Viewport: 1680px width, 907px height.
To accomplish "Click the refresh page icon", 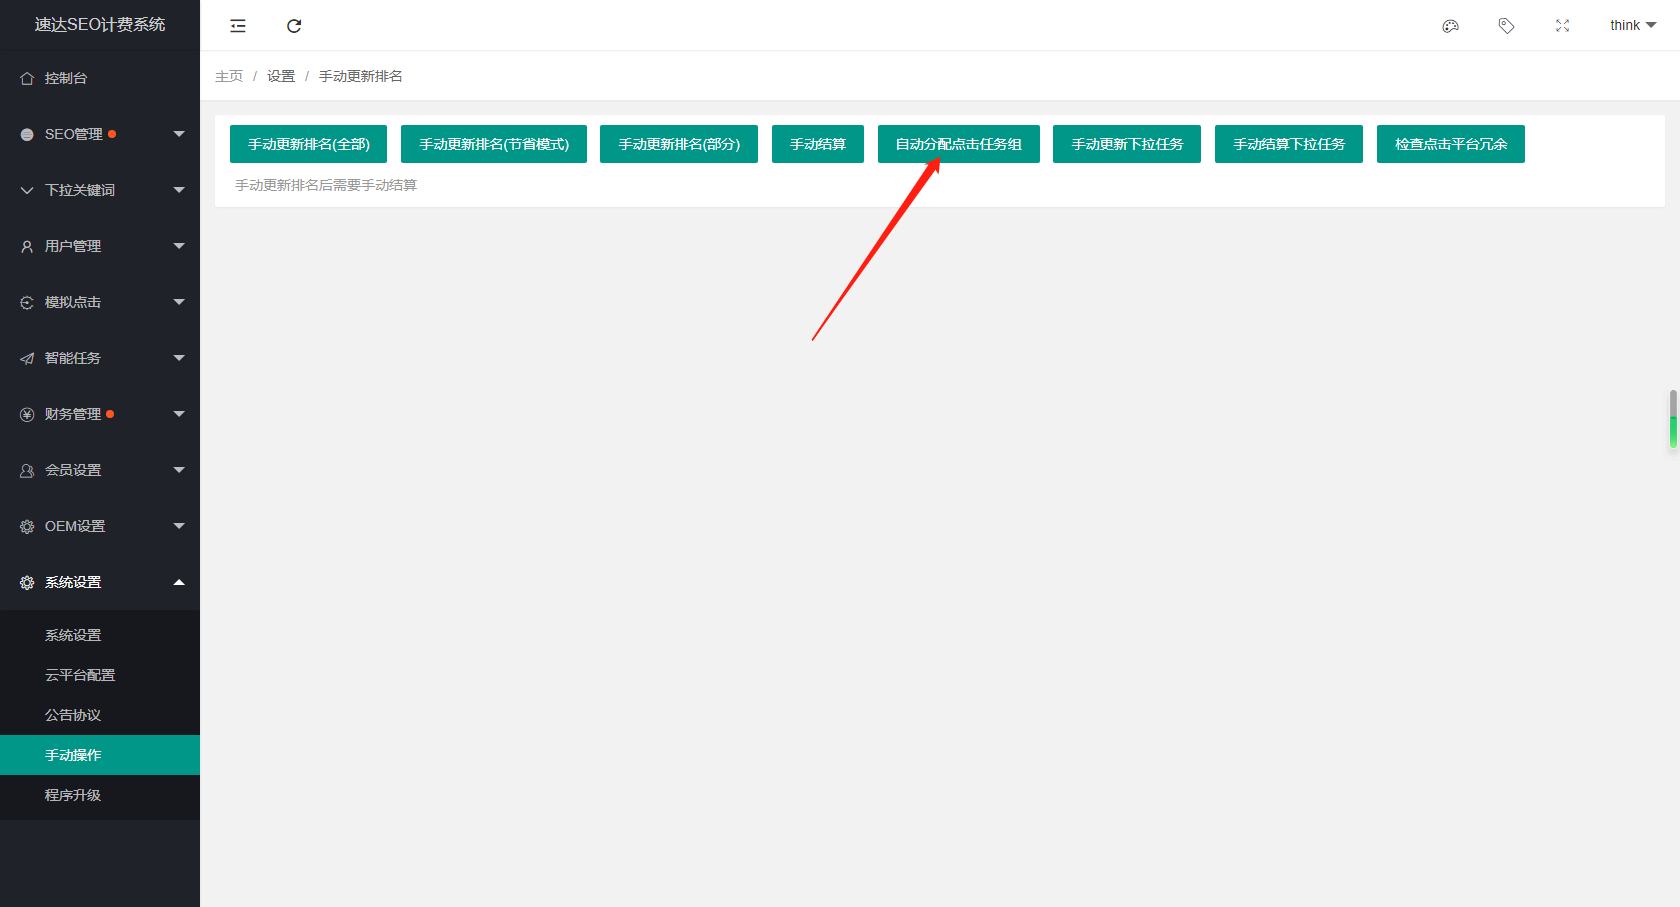I will click(x=294, y=26).
